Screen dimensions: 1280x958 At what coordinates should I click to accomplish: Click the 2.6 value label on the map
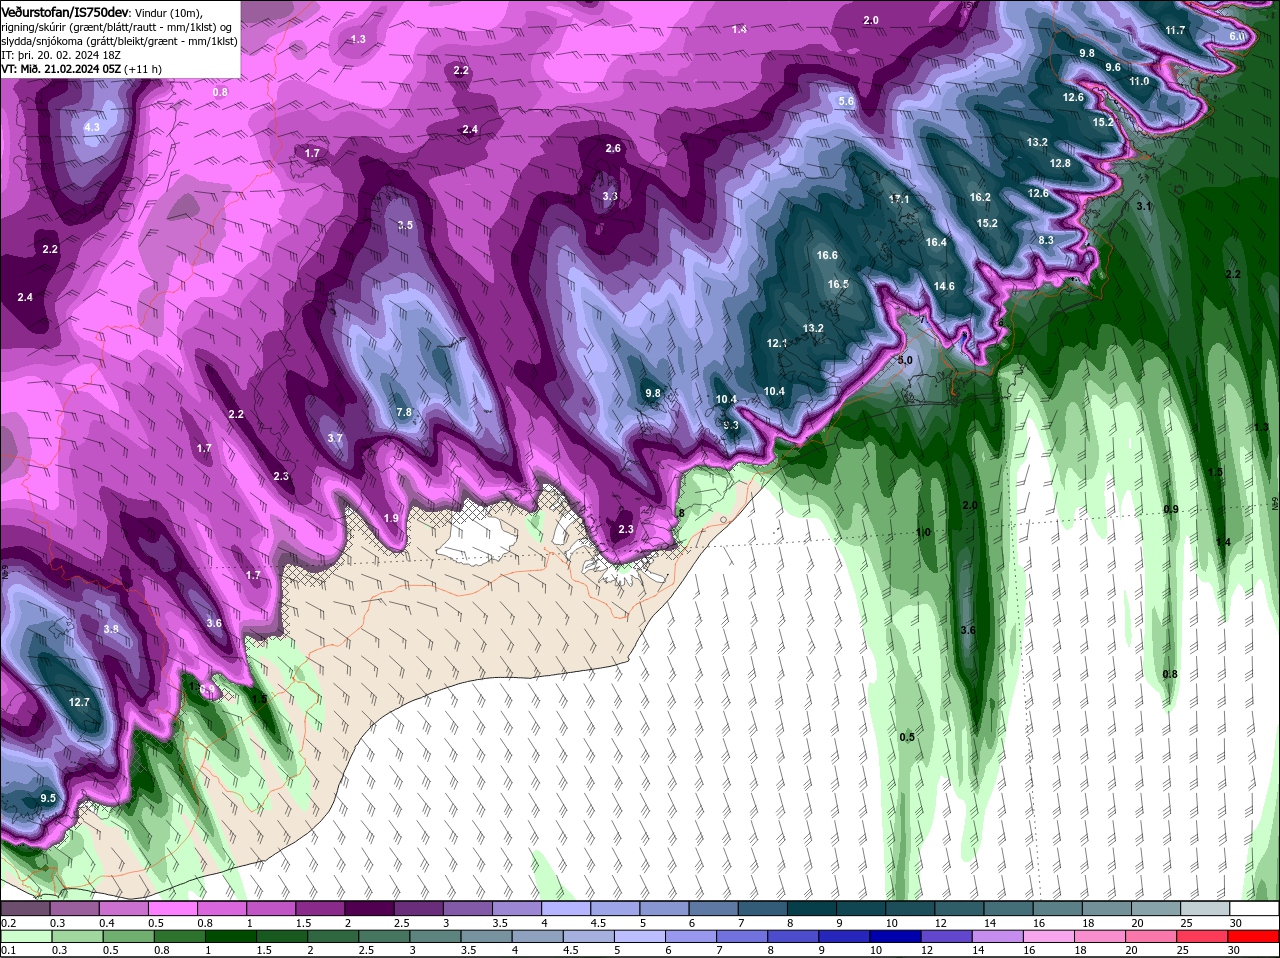coord(613,148)
